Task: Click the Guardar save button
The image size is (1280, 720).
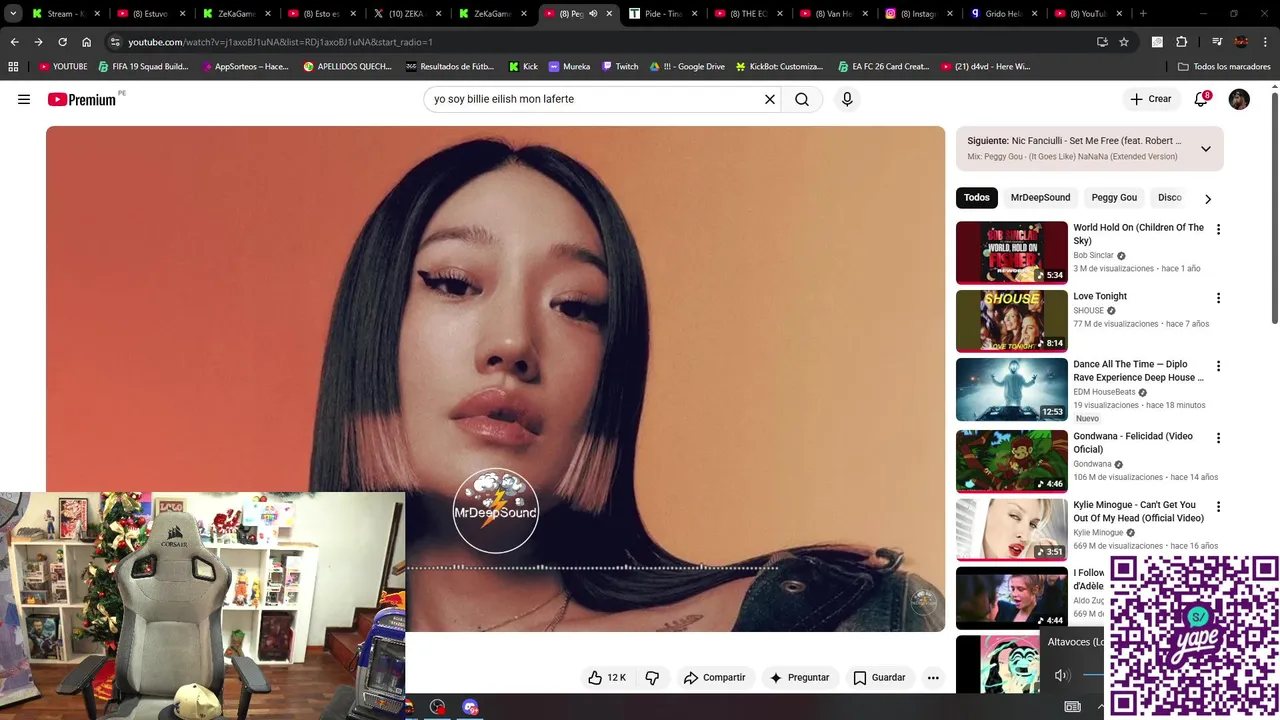Action: [x=879, y=677]
